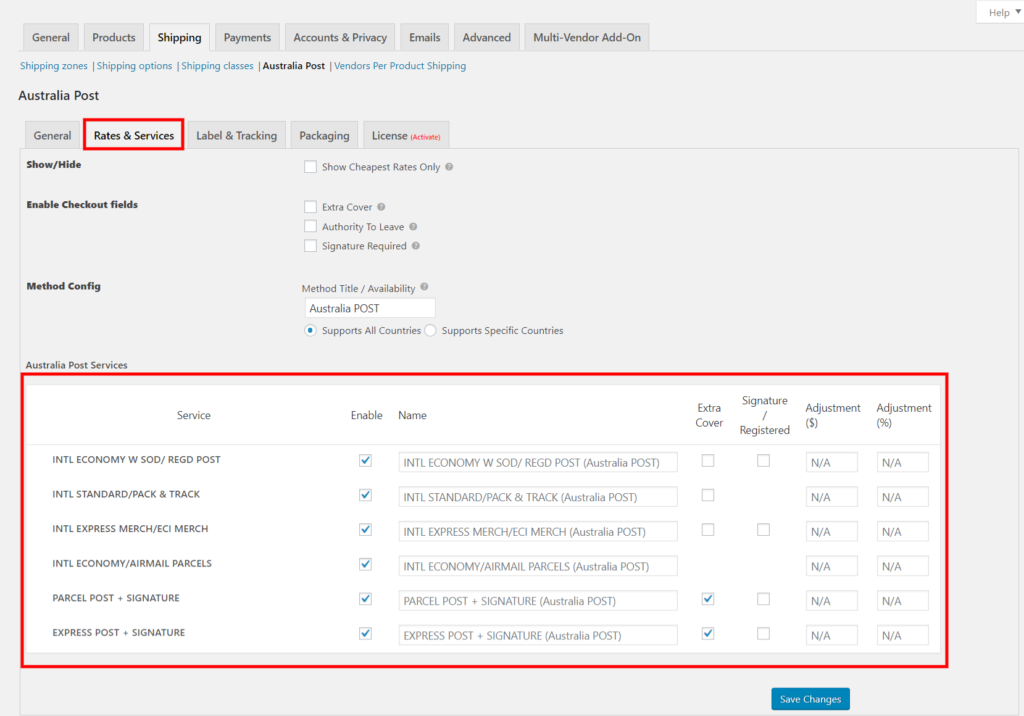
Task: Check the Extra Cover checkout field option
Action: pyautogui.click(x=310, y=205)
